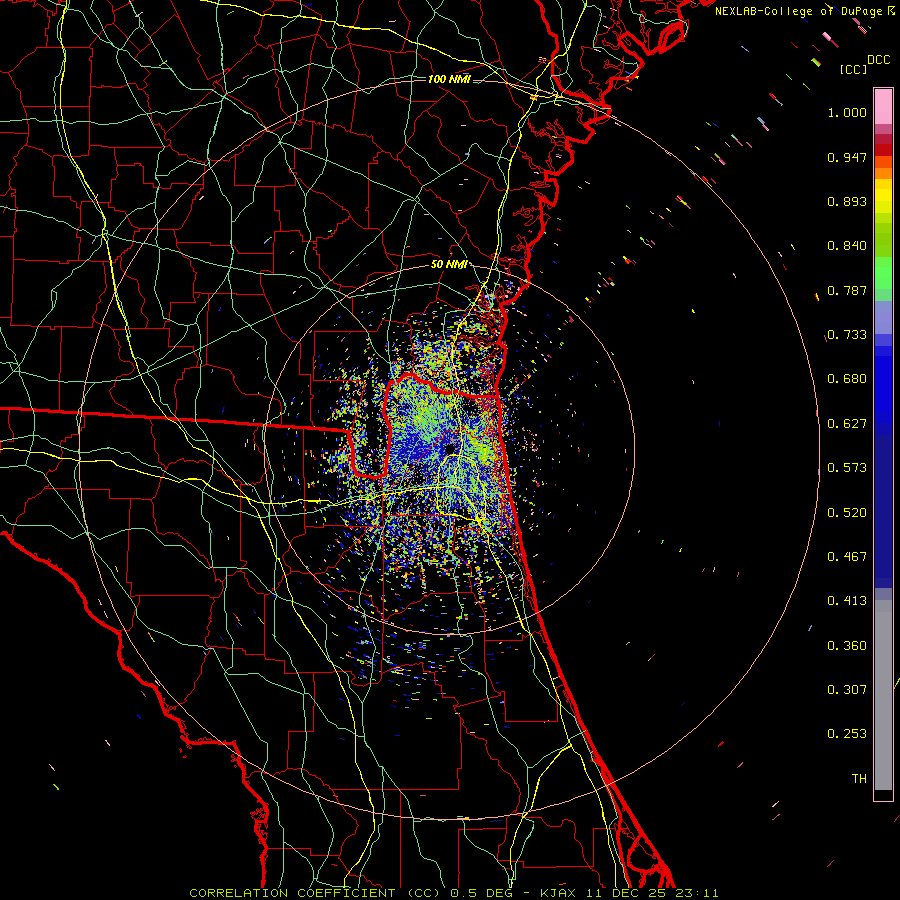Click the 0.787 value on the color scale
The image size is (900, 900).
point(847,290)
